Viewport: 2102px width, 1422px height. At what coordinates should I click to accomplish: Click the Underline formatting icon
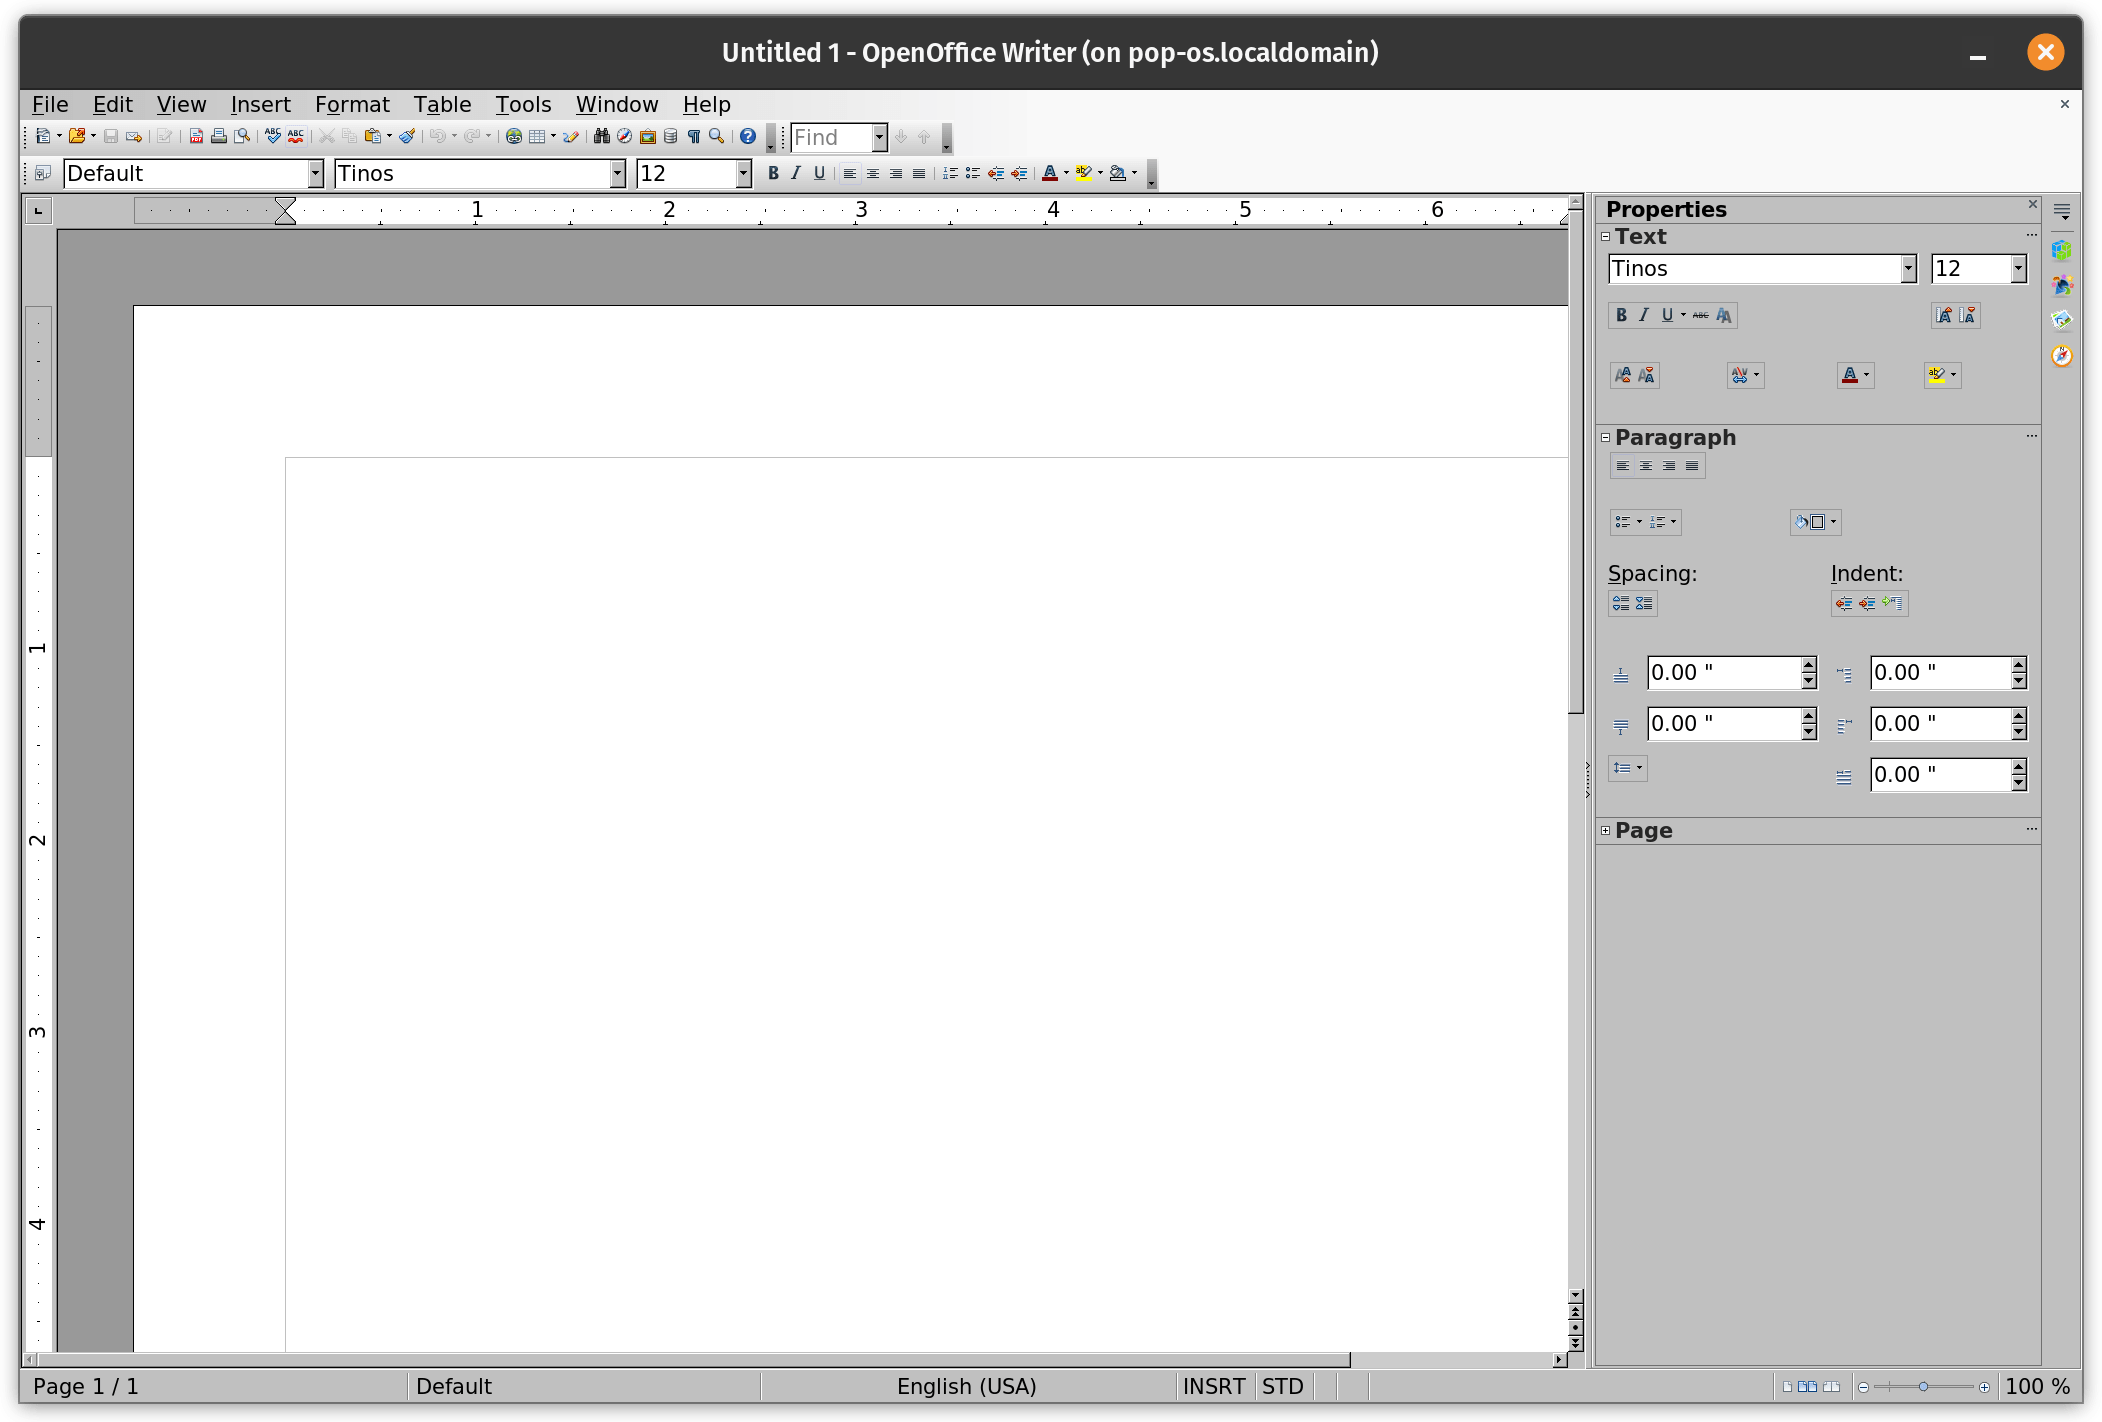point(819,173)
